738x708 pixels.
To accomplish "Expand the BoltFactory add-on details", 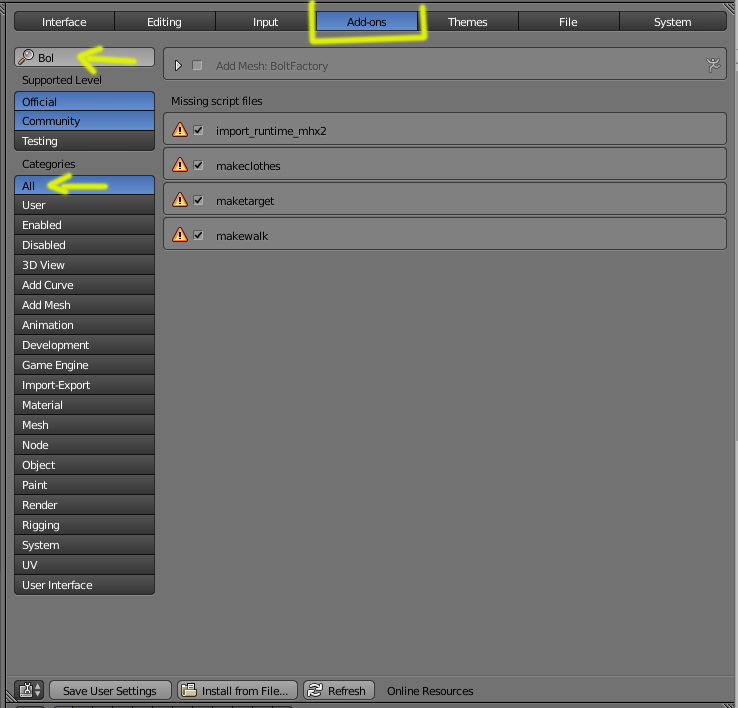I will [x=178, y=65].
